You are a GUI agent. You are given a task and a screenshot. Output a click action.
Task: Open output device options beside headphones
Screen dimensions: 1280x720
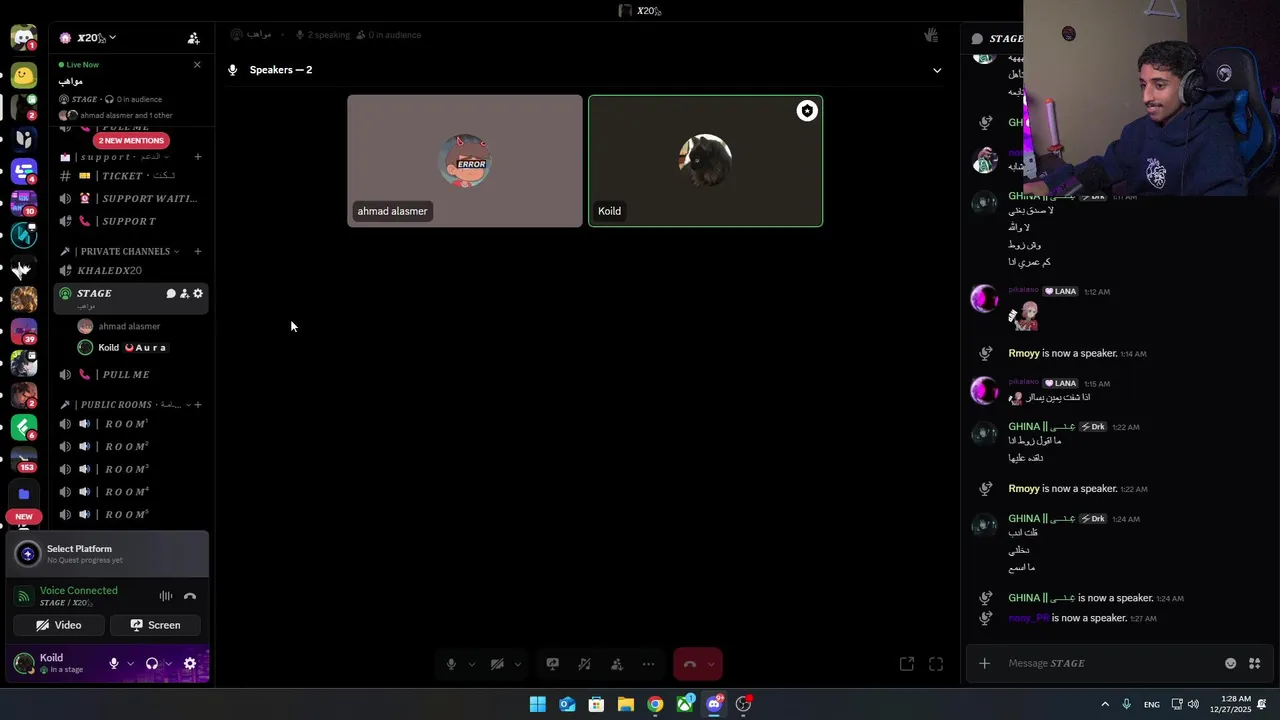pos(168,664)
